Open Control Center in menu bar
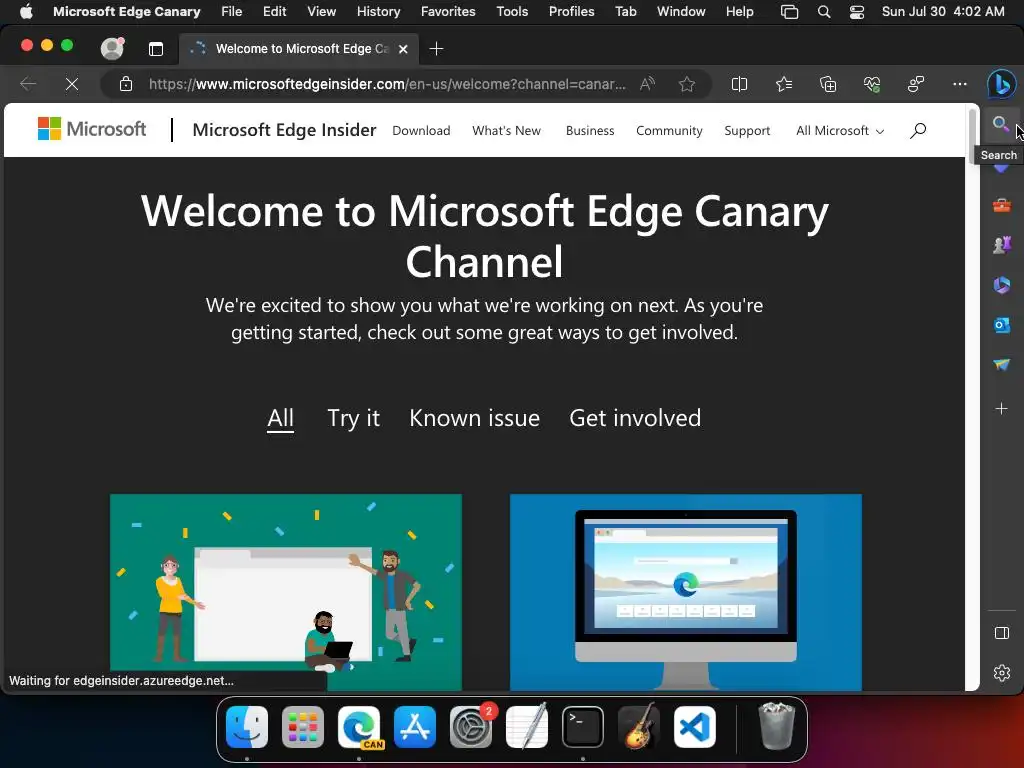This screenshot has width=1024, height=768. tap(857, 11)
